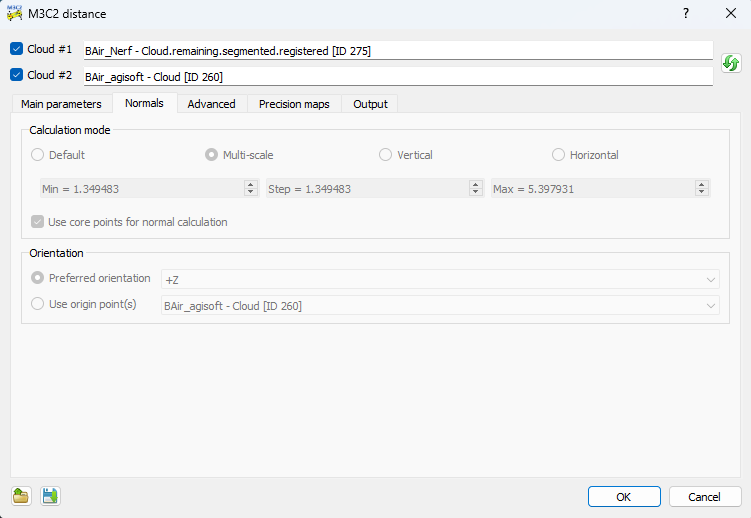Click the M3C2 title bar icon
751x518 pixels.
point(15,14)
